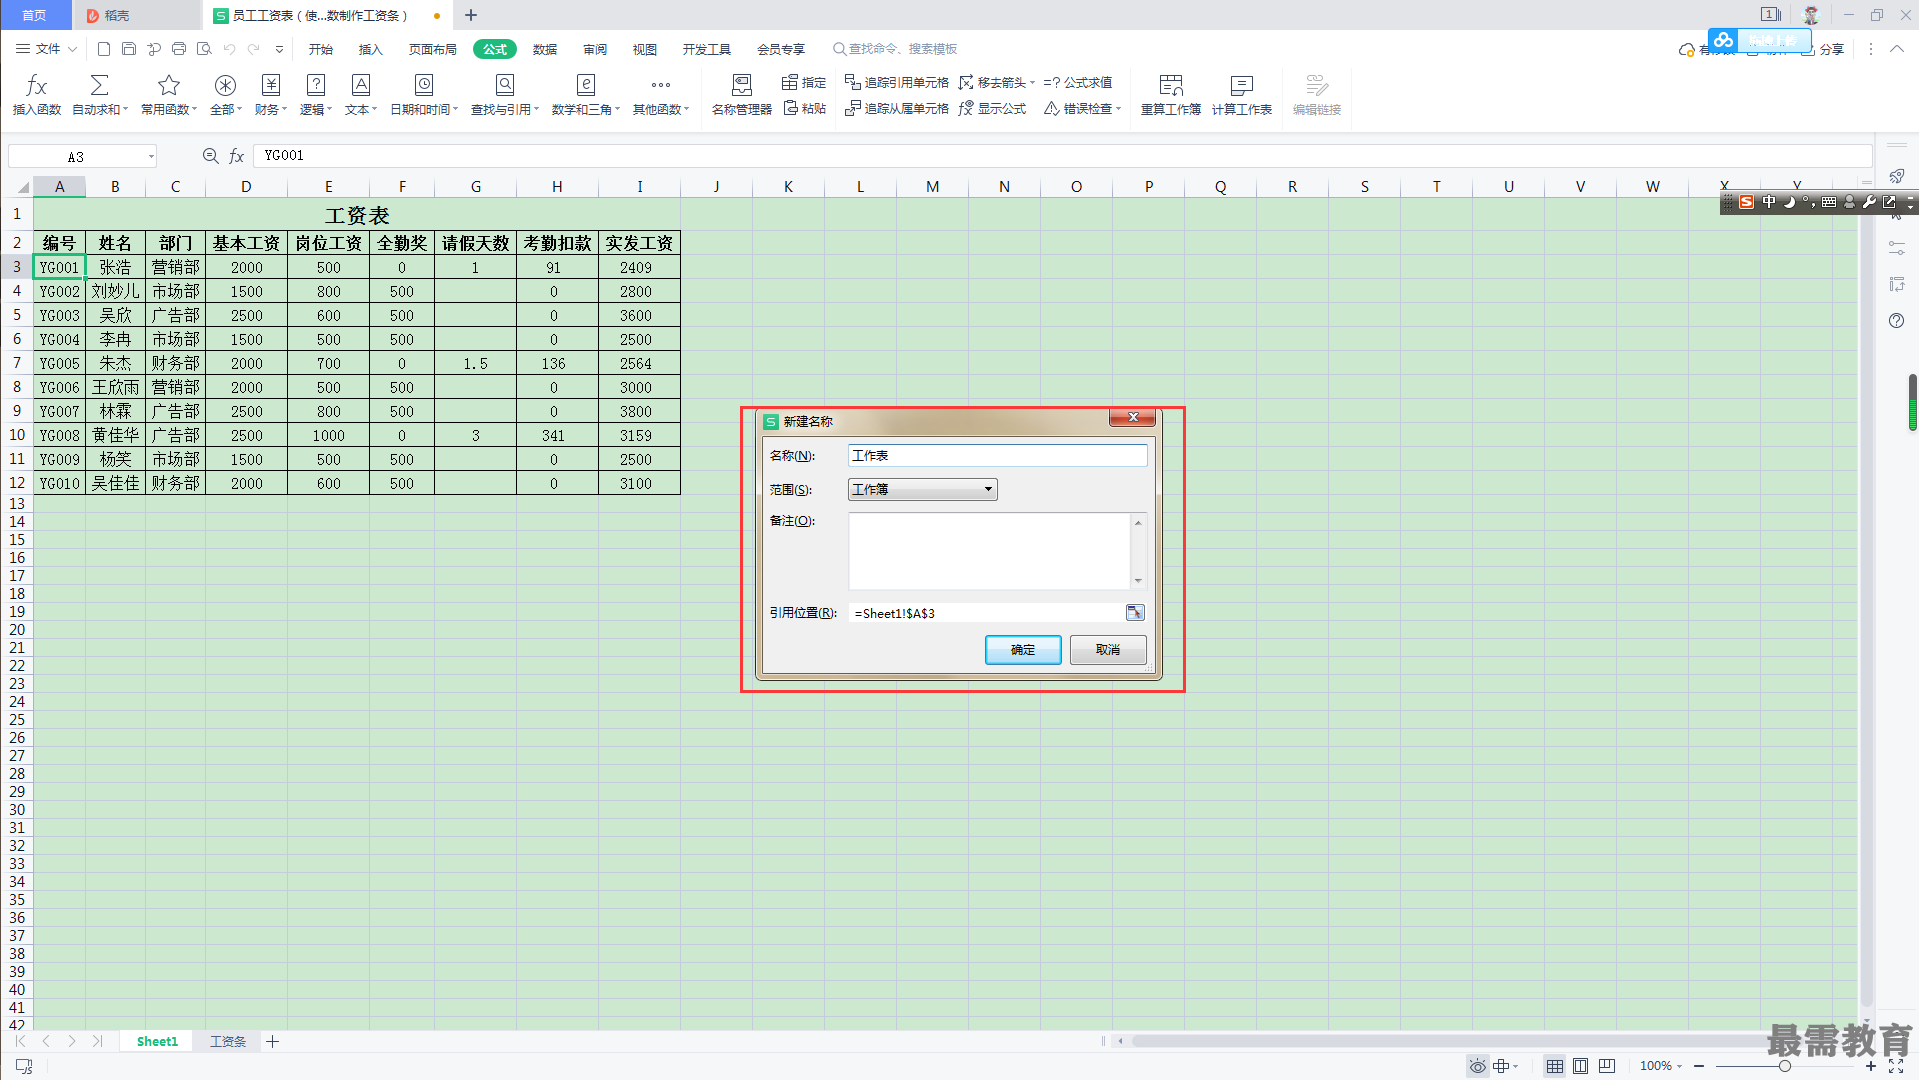This screenshot has width=1919, height=1080.
Task: Switch to Normal view in status bar
Action: click(x=1555, y=1066)
